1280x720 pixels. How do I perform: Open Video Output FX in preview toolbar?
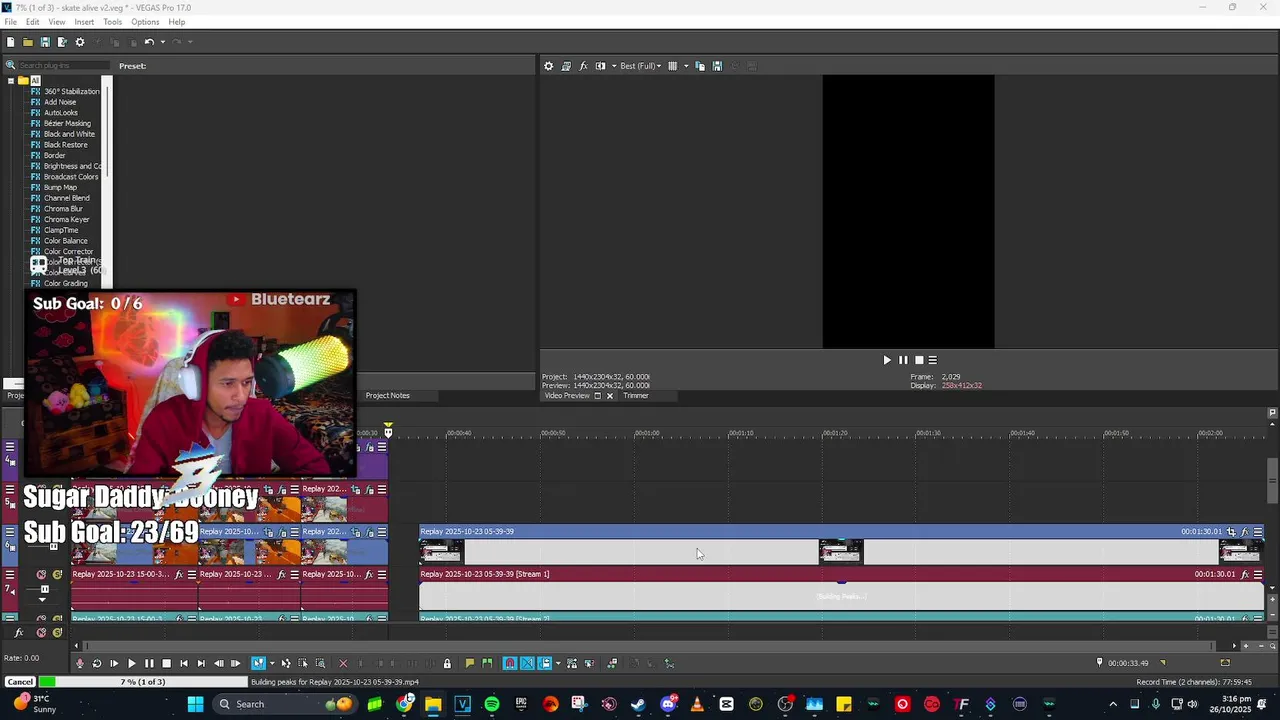[x=583, y=66]
